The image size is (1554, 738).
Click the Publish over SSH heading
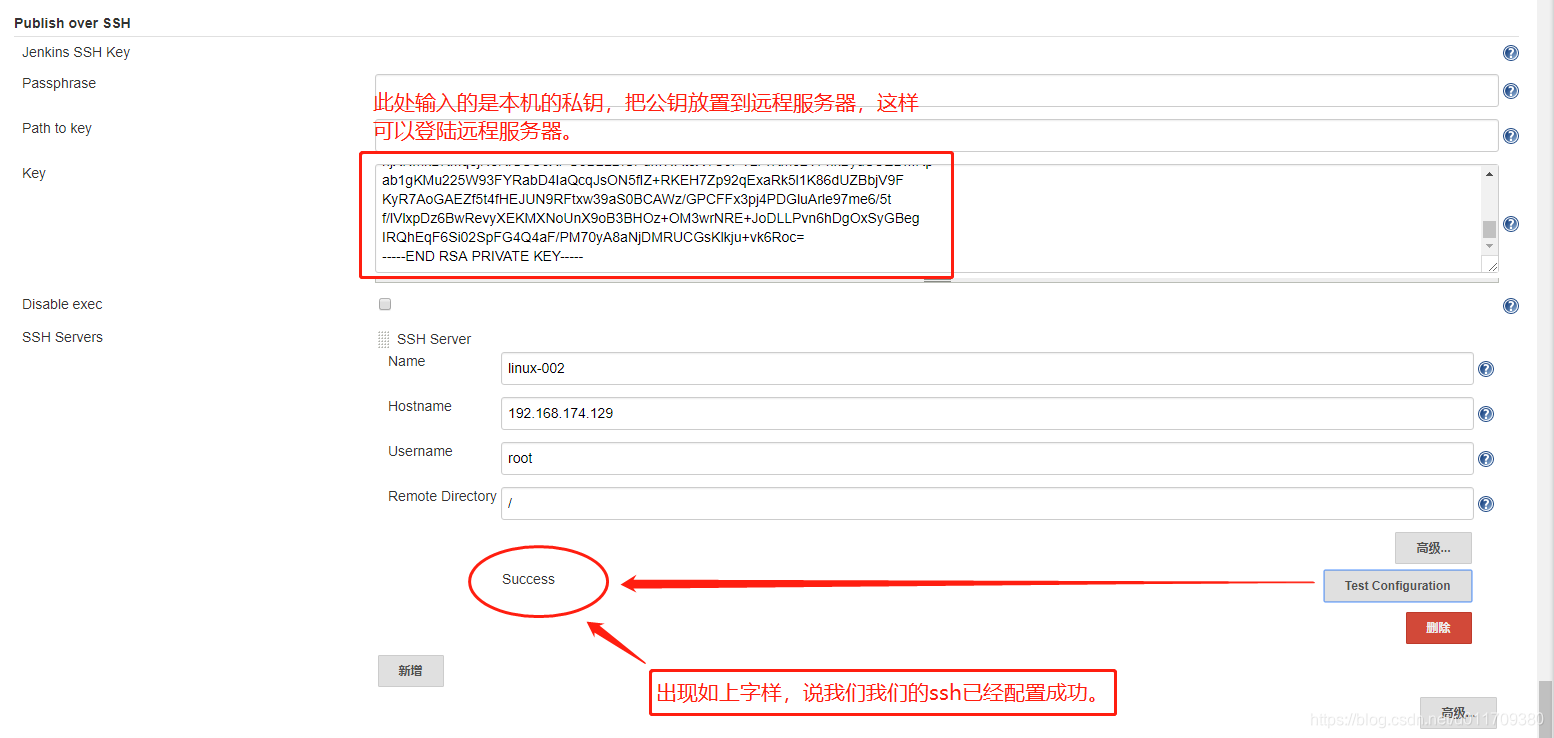click(72, 22)
